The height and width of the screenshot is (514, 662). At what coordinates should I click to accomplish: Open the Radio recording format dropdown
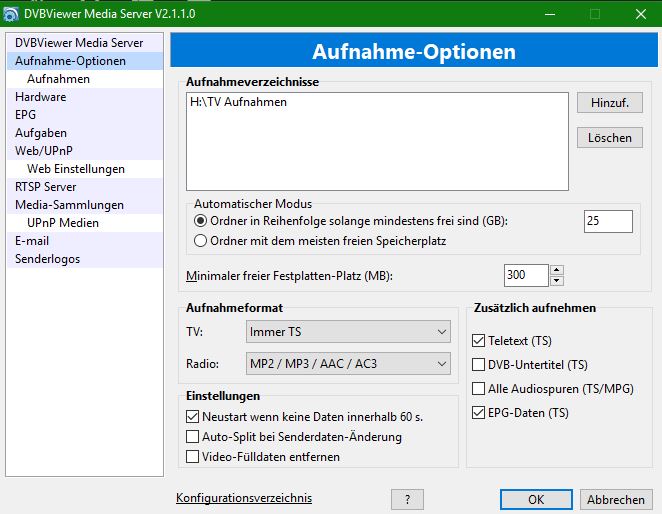[348, 364]
